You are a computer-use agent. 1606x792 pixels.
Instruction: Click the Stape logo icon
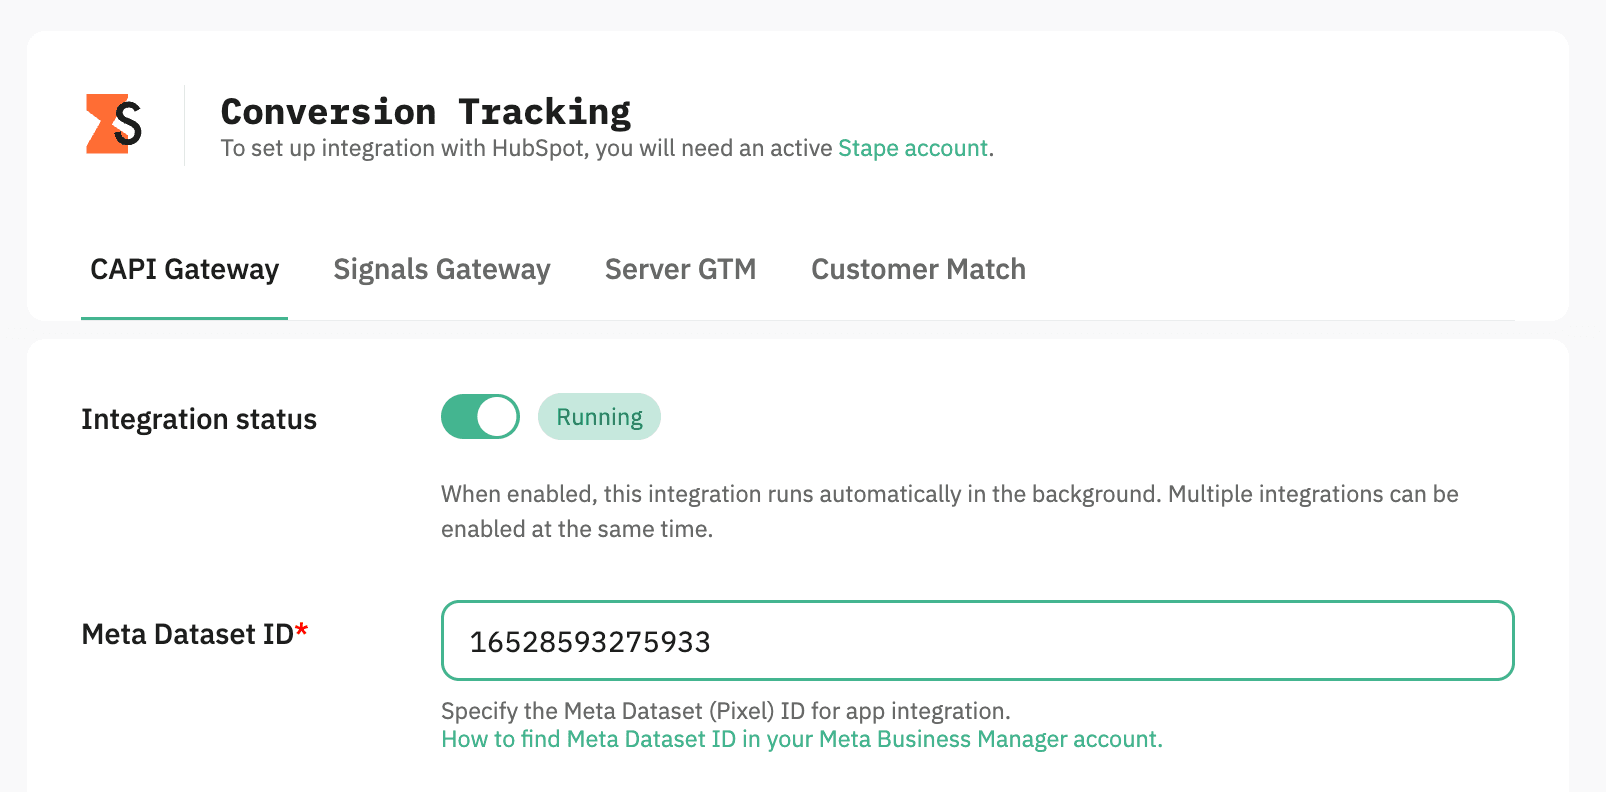(x=113, y=124)
